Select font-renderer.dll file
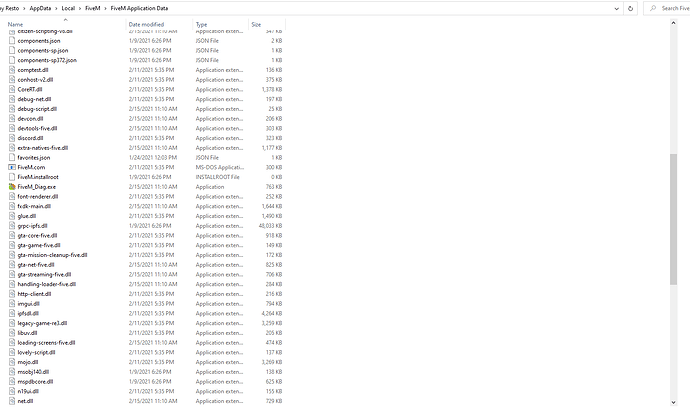This screenshot has width=690, height=416. 38,196
